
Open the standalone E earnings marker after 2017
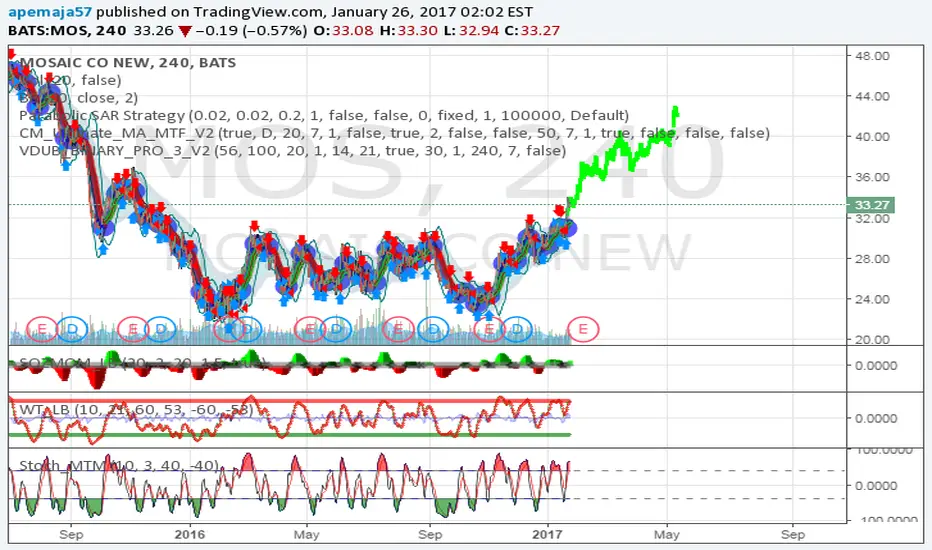583,329
